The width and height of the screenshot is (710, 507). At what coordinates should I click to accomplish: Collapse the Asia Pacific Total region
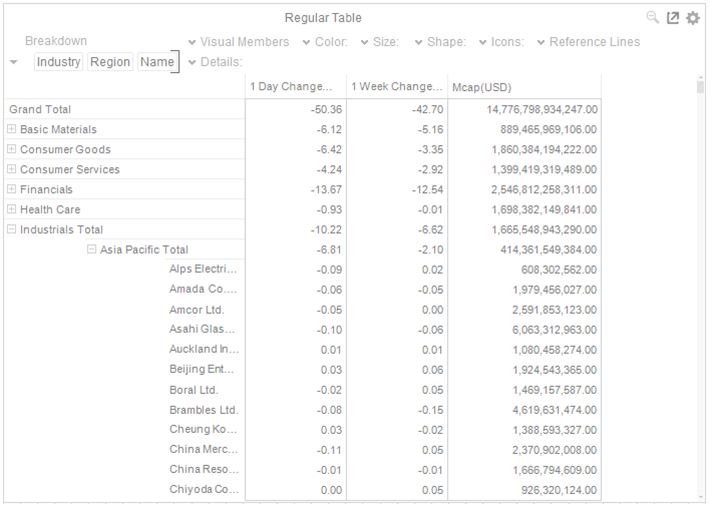tap(92, 249)
